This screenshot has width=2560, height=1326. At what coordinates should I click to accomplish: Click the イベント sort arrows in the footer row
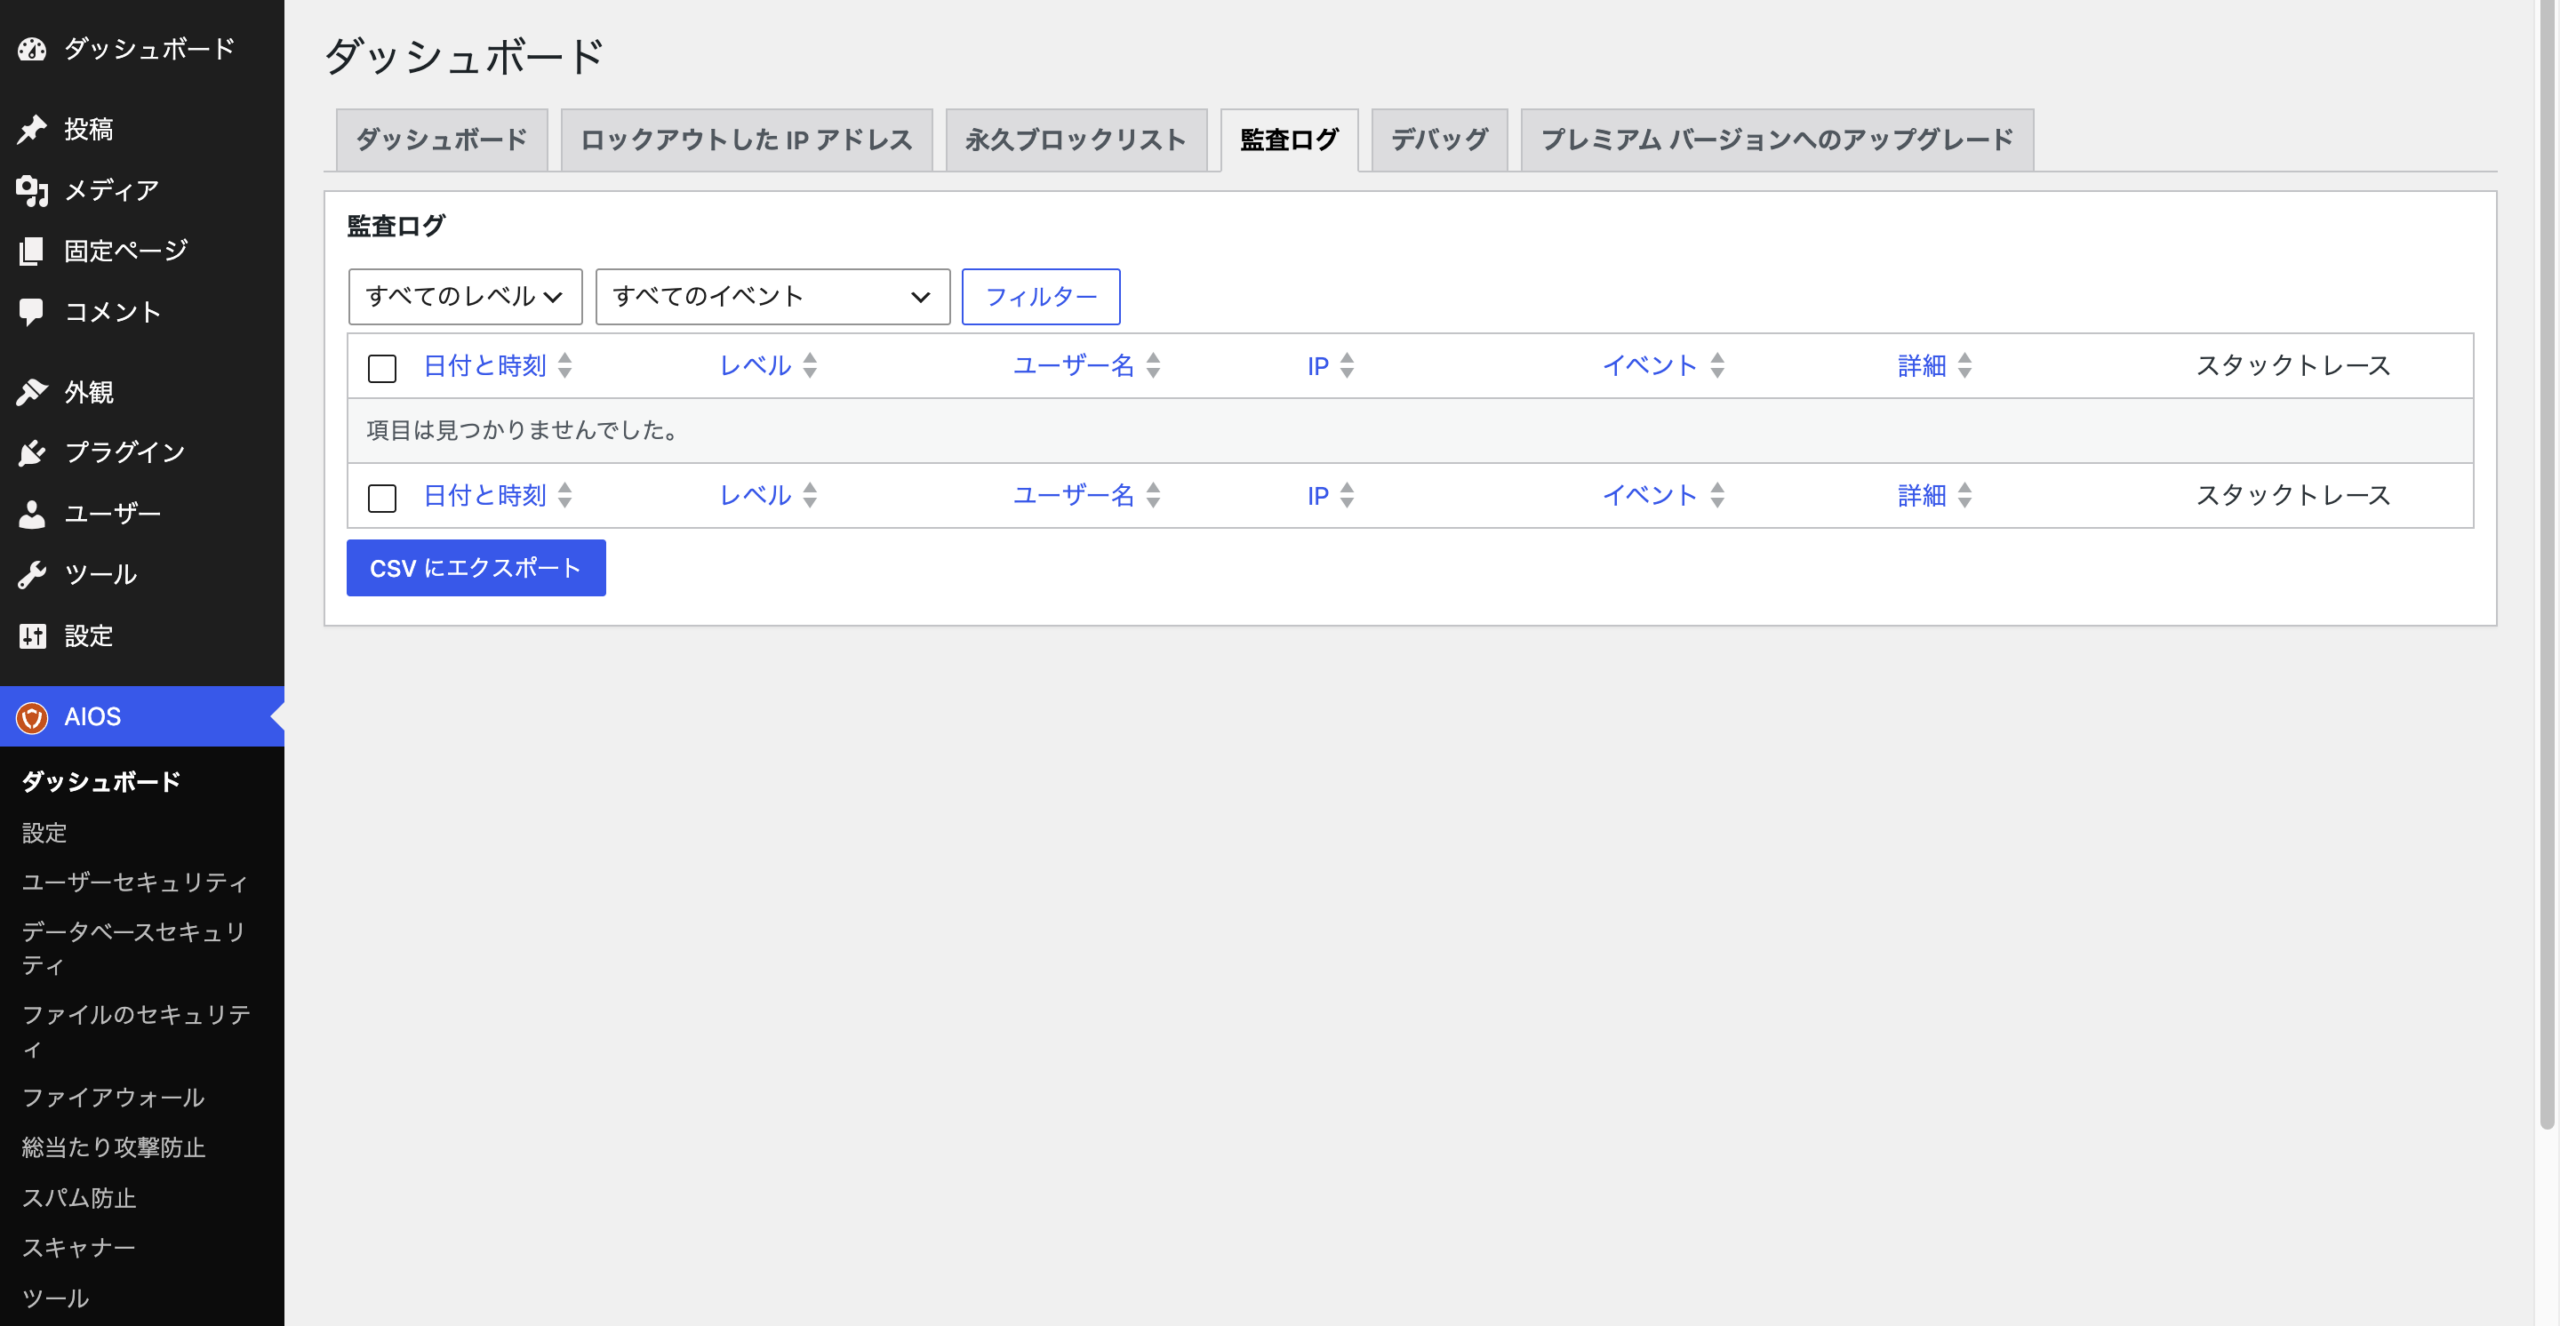pyautogui.click(x=1717, y=495)
